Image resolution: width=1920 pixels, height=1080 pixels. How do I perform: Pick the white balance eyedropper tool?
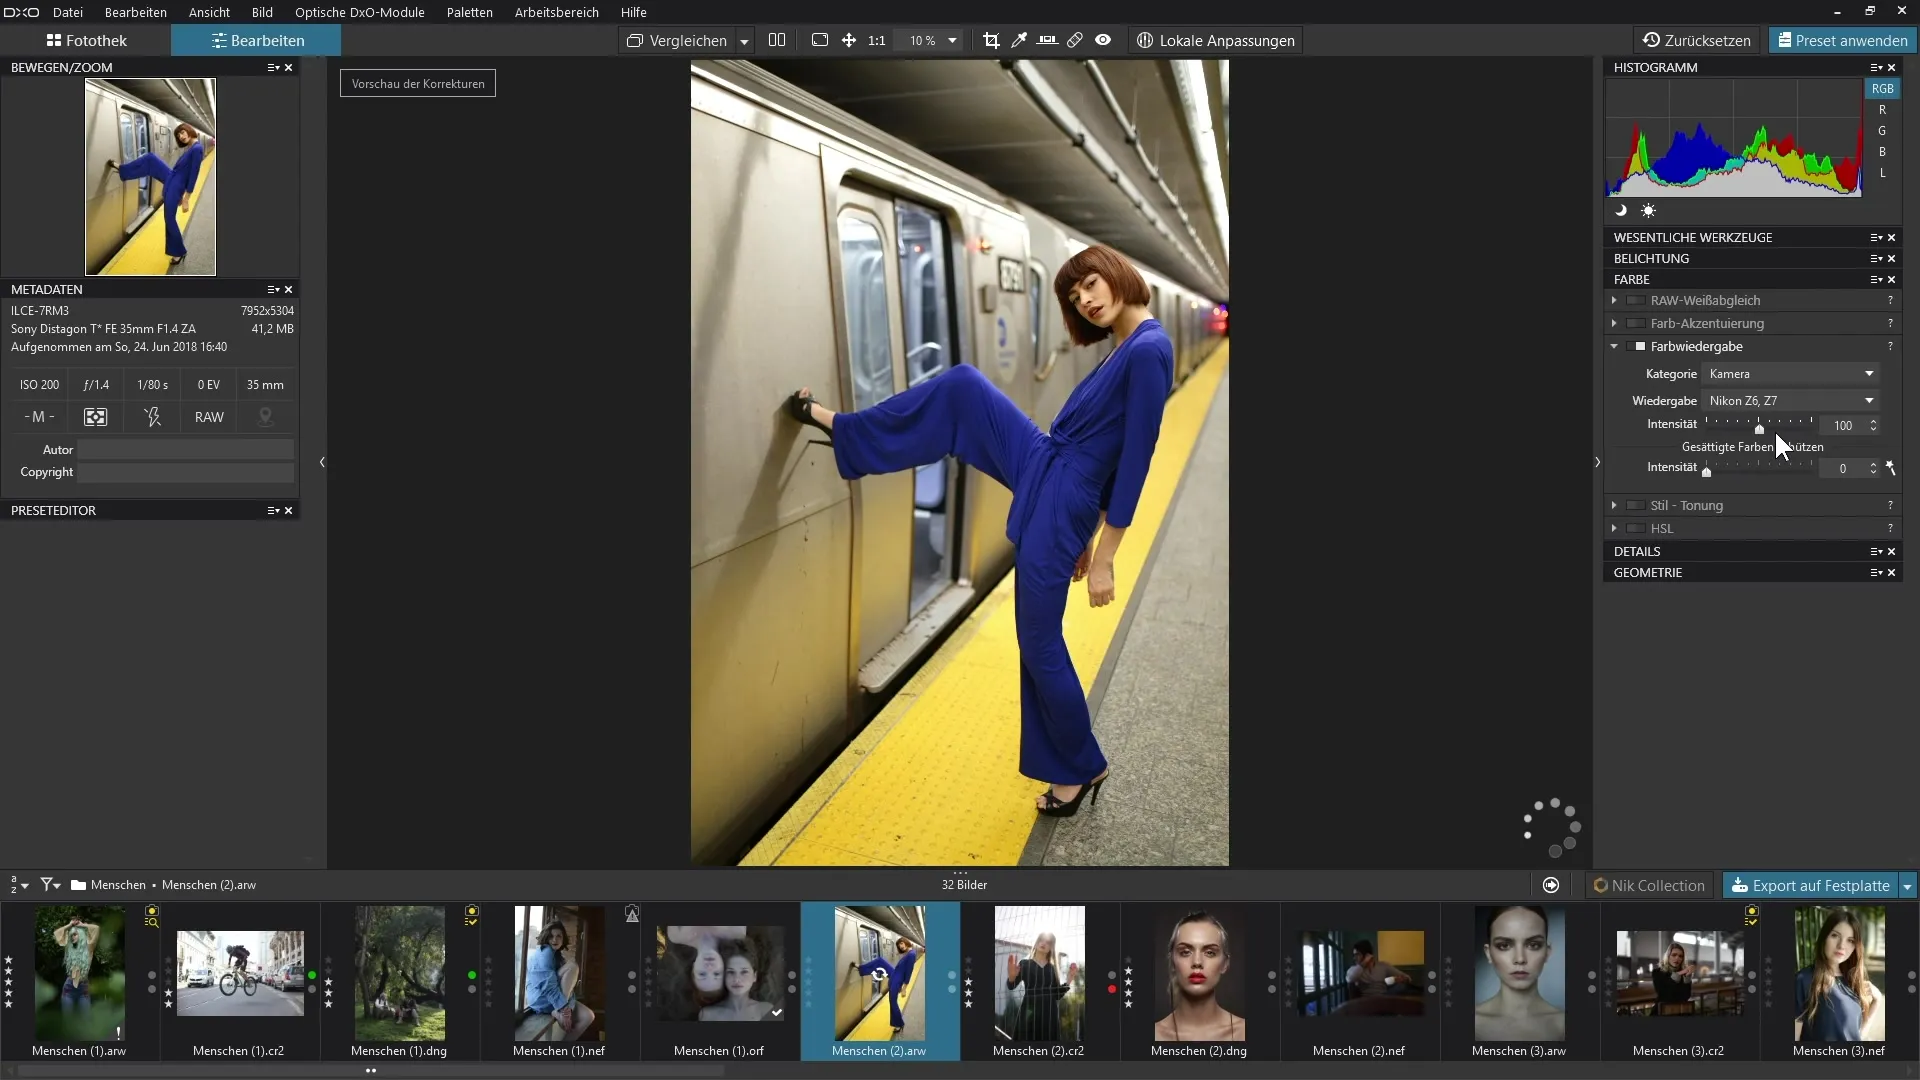pyautogui.click(x=1019, y=40)
